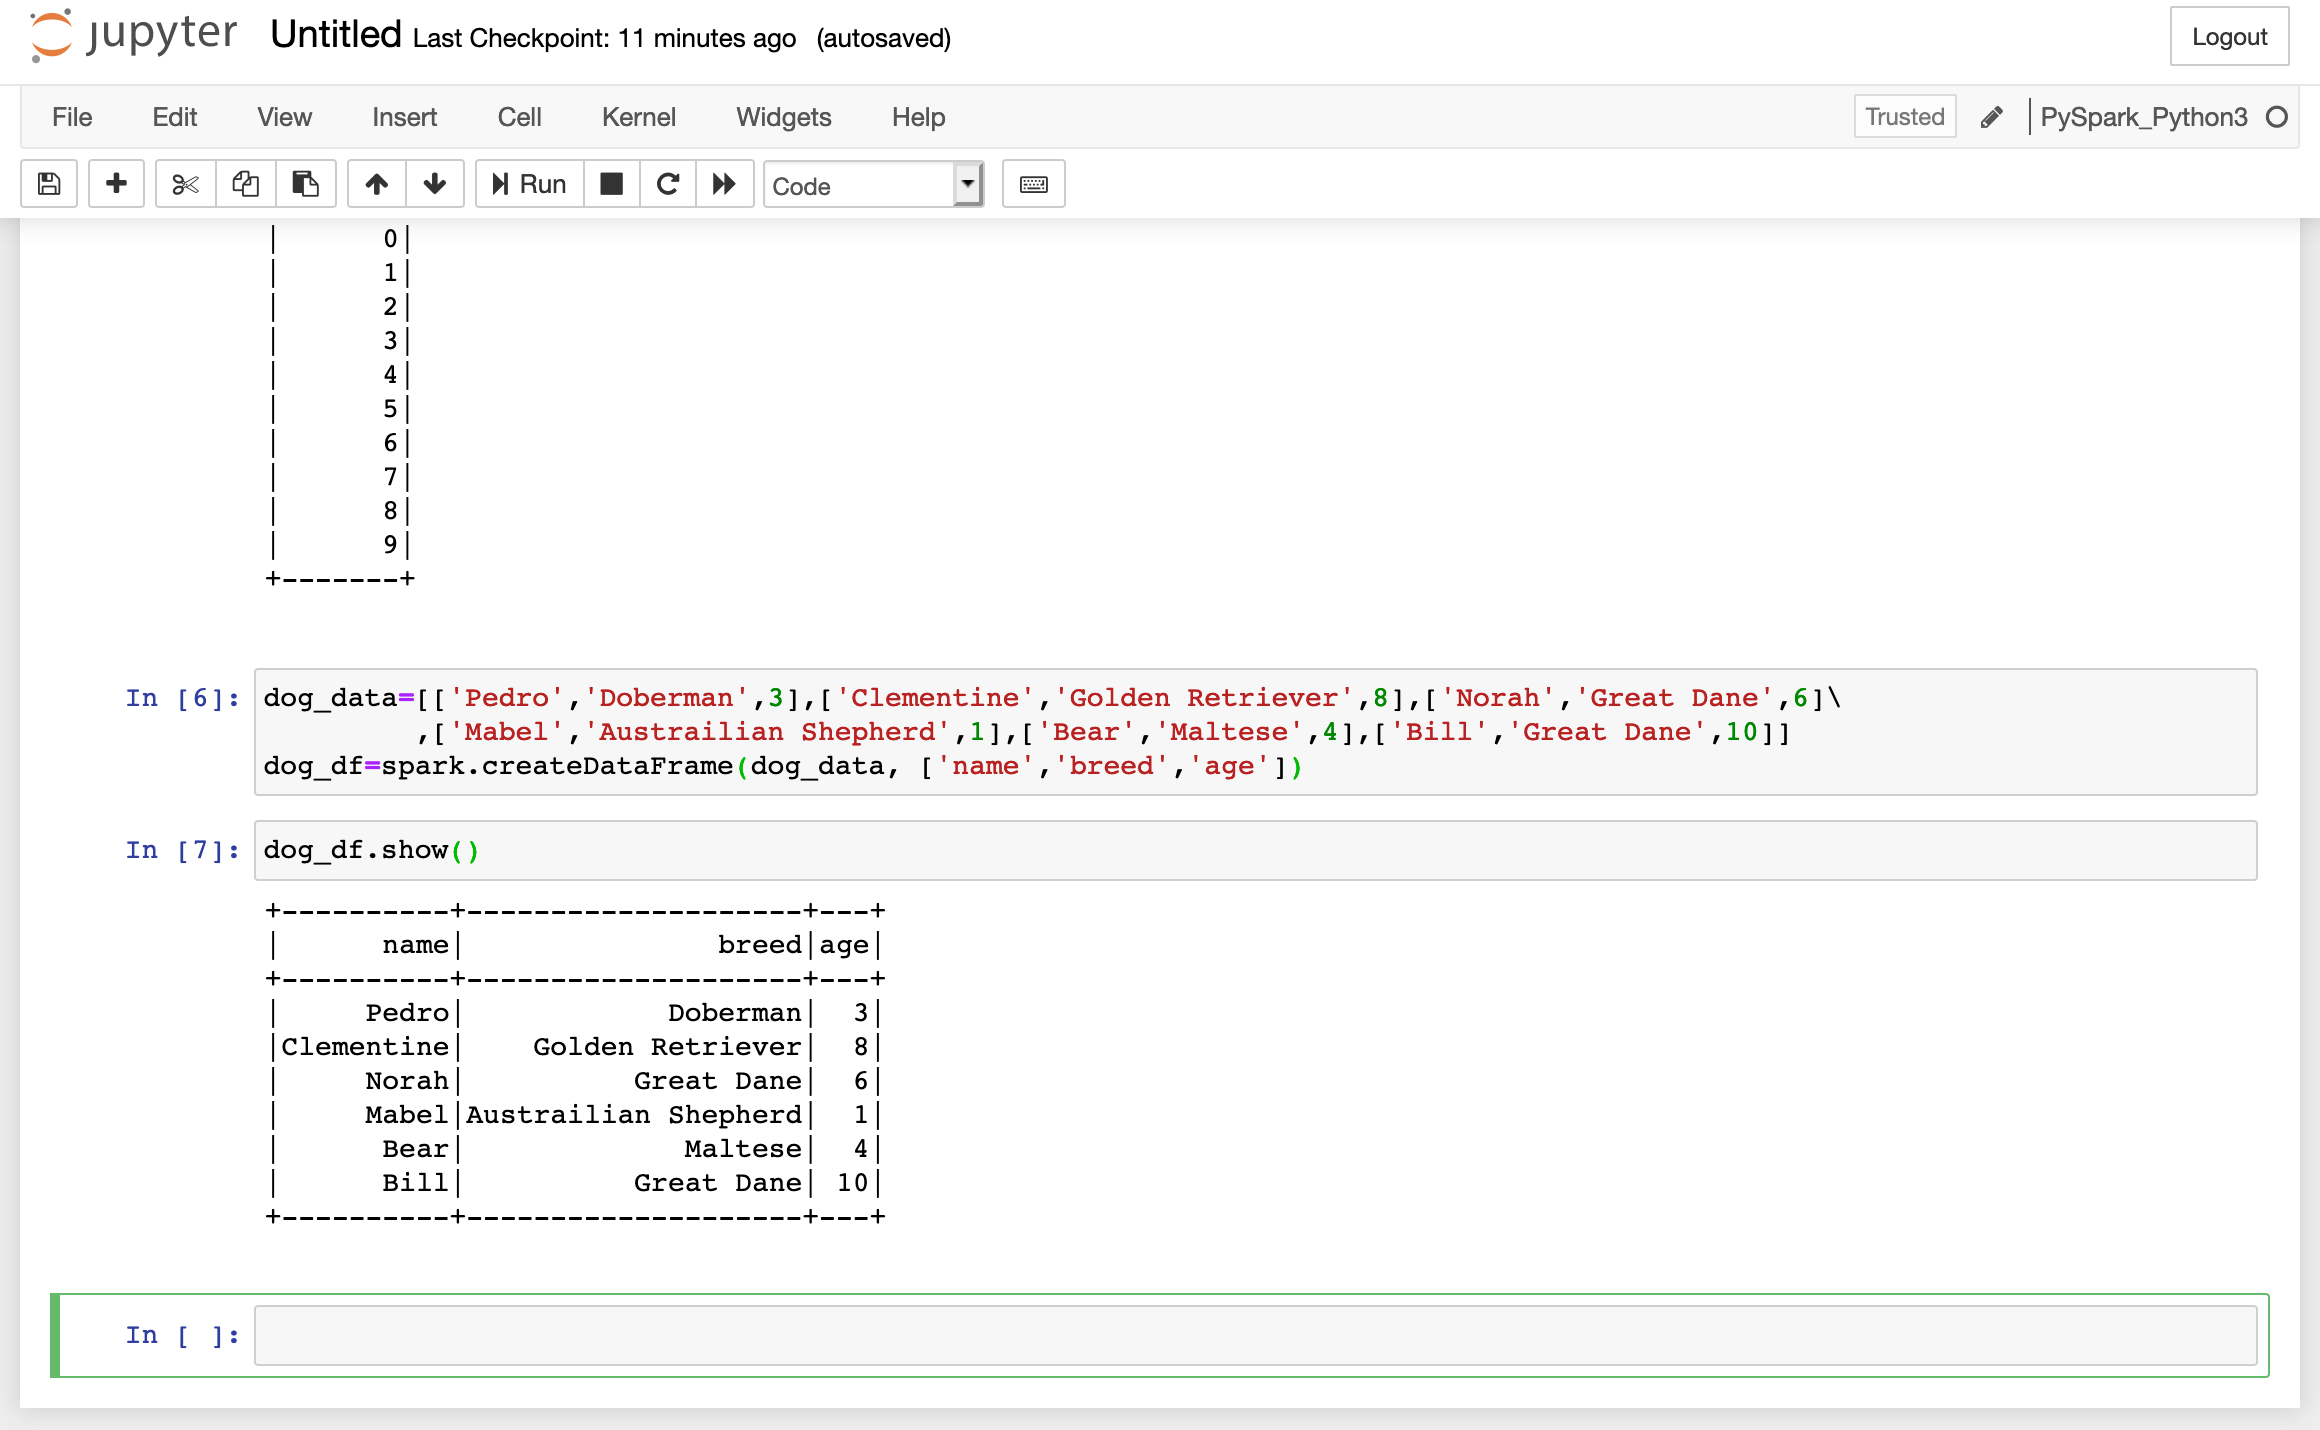Open the Edit menu
Image resolution: width=2320 pixels, height=1430 pixels.
(x=175, y=117)
